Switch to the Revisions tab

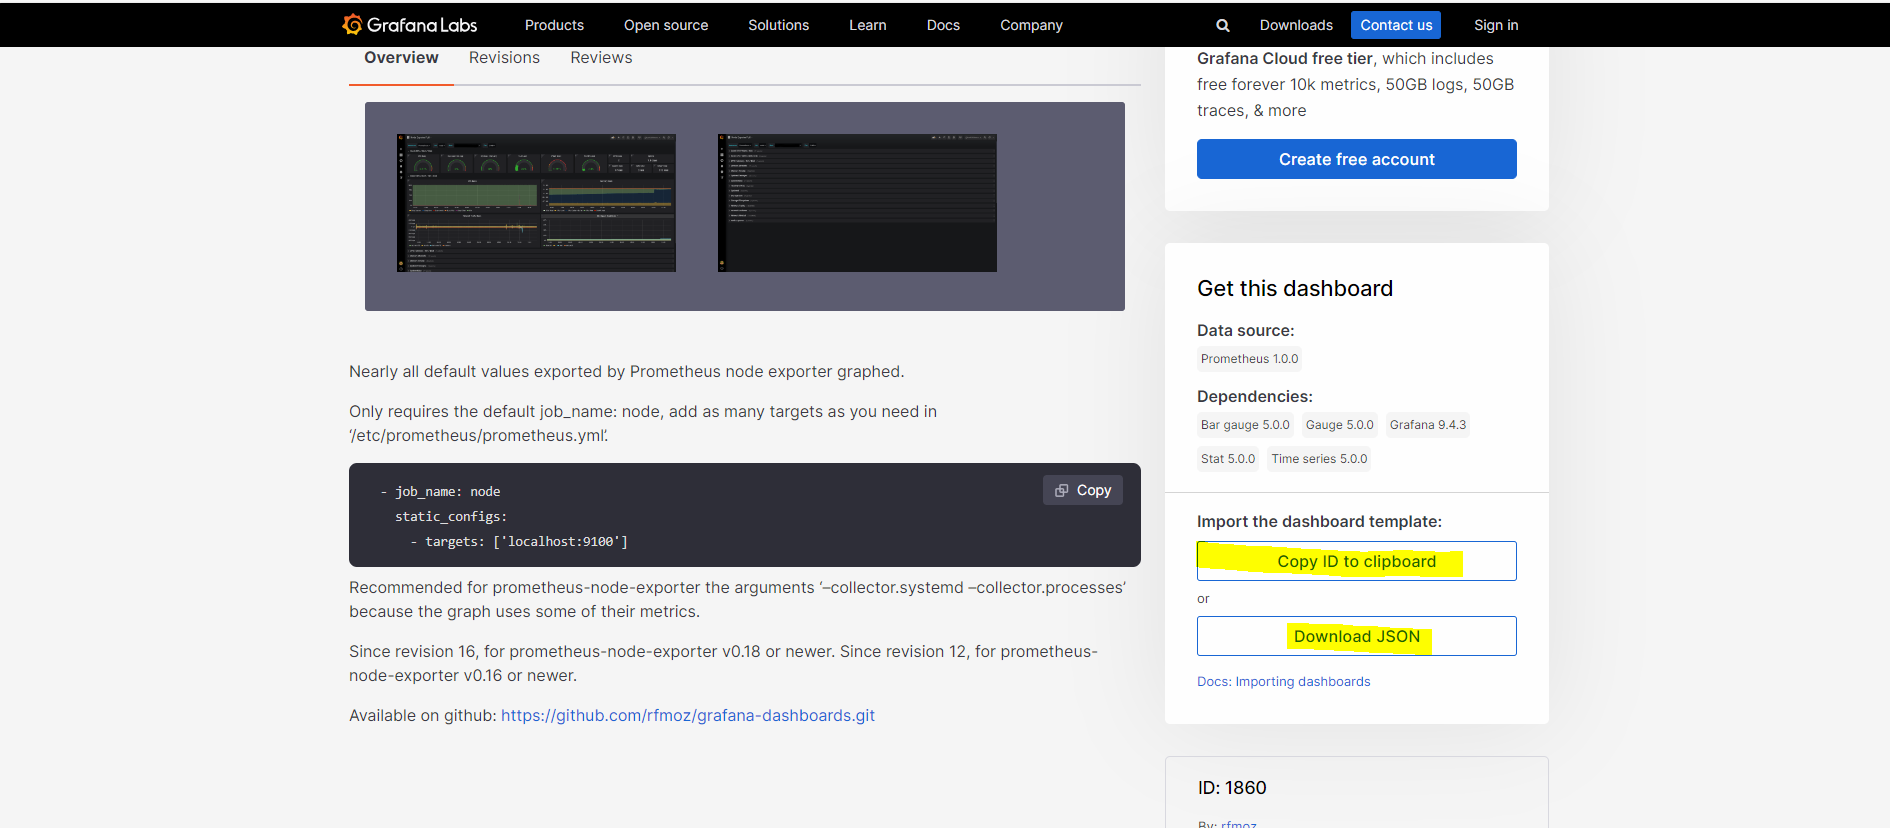(x=504, y=58)
